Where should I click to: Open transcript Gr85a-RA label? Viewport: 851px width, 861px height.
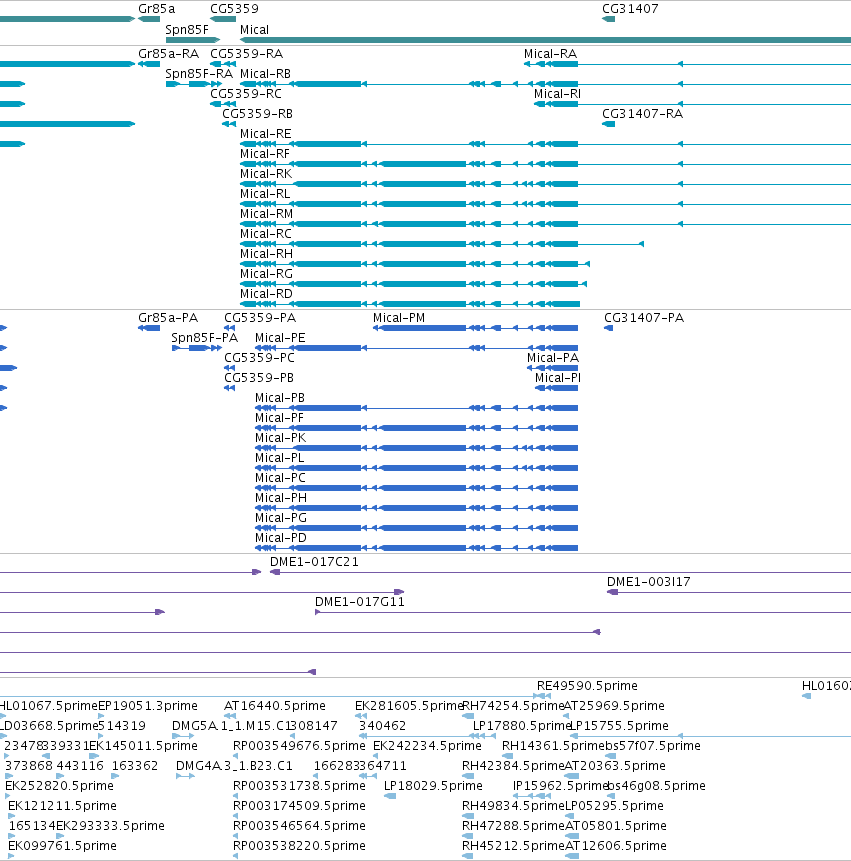click(169, 54)
